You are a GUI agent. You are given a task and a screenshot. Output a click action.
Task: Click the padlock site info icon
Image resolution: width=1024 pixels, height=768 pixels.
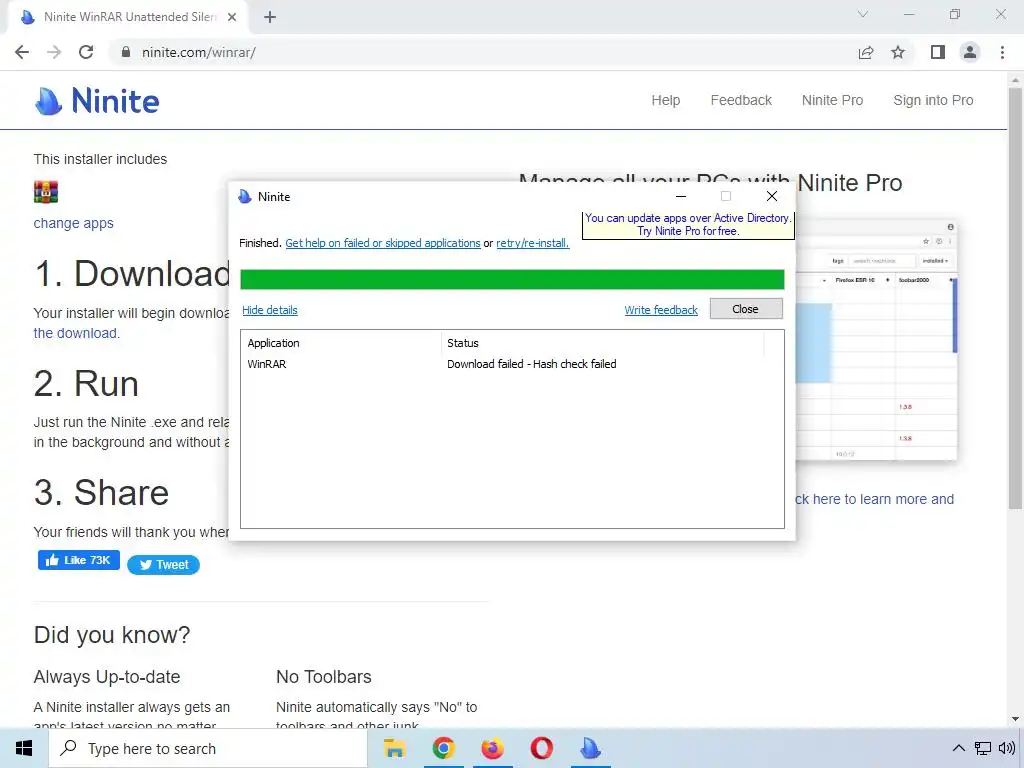[125, 52]
